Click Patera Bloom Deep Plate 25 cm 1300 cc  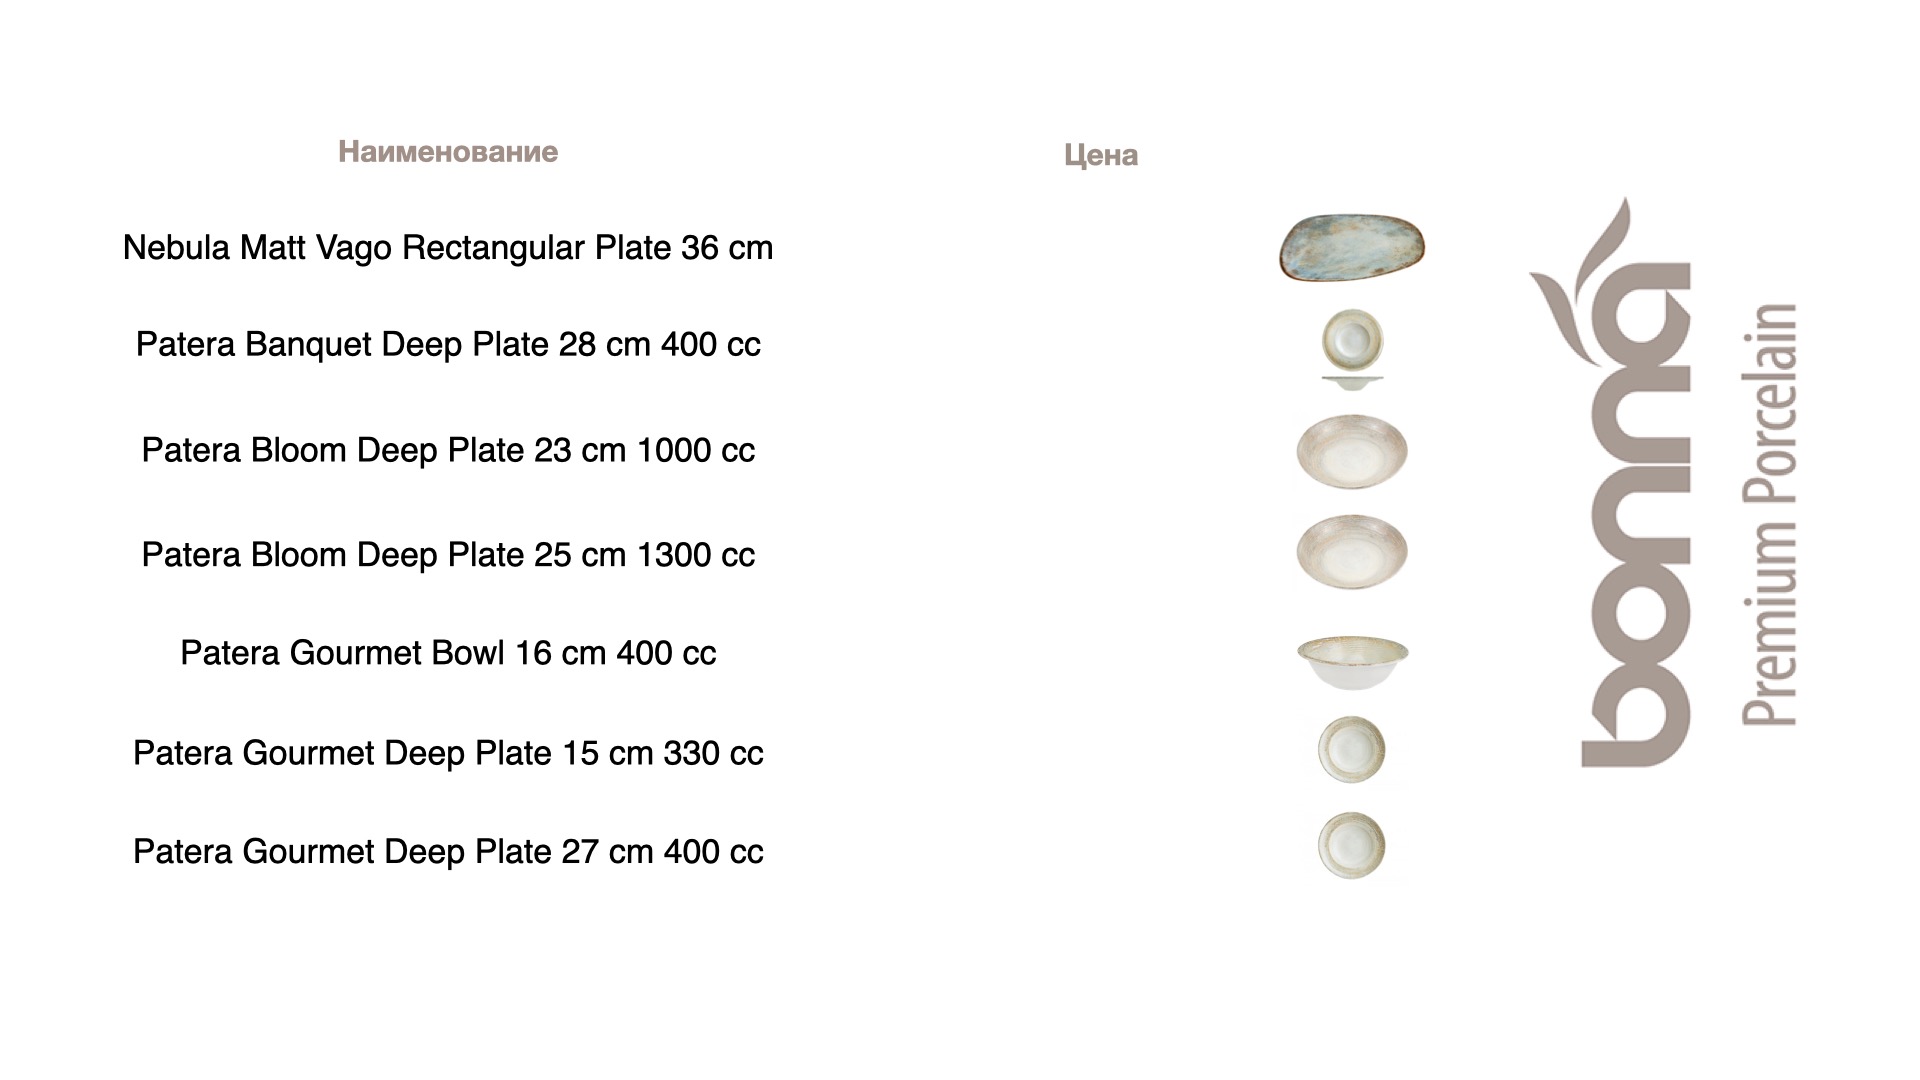coord(447,556)
